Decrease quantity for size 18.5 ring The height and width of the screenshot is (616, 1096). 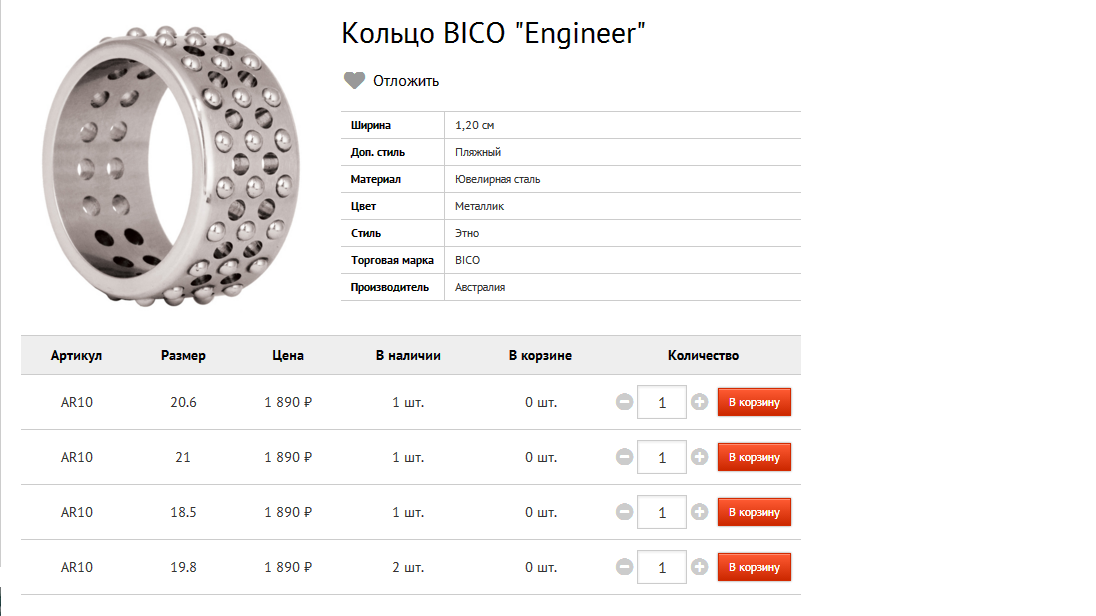624,512
